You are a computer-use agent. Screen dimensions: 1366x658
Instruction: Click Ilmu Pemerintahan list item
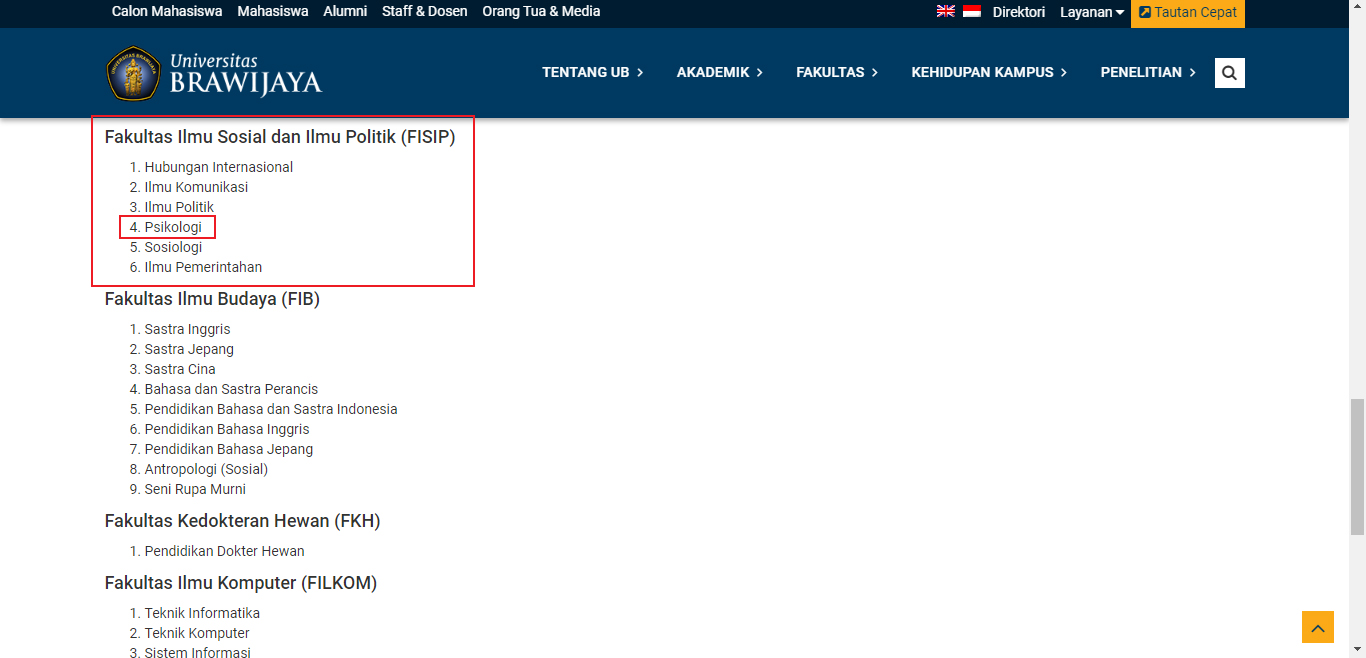point(203,267)
